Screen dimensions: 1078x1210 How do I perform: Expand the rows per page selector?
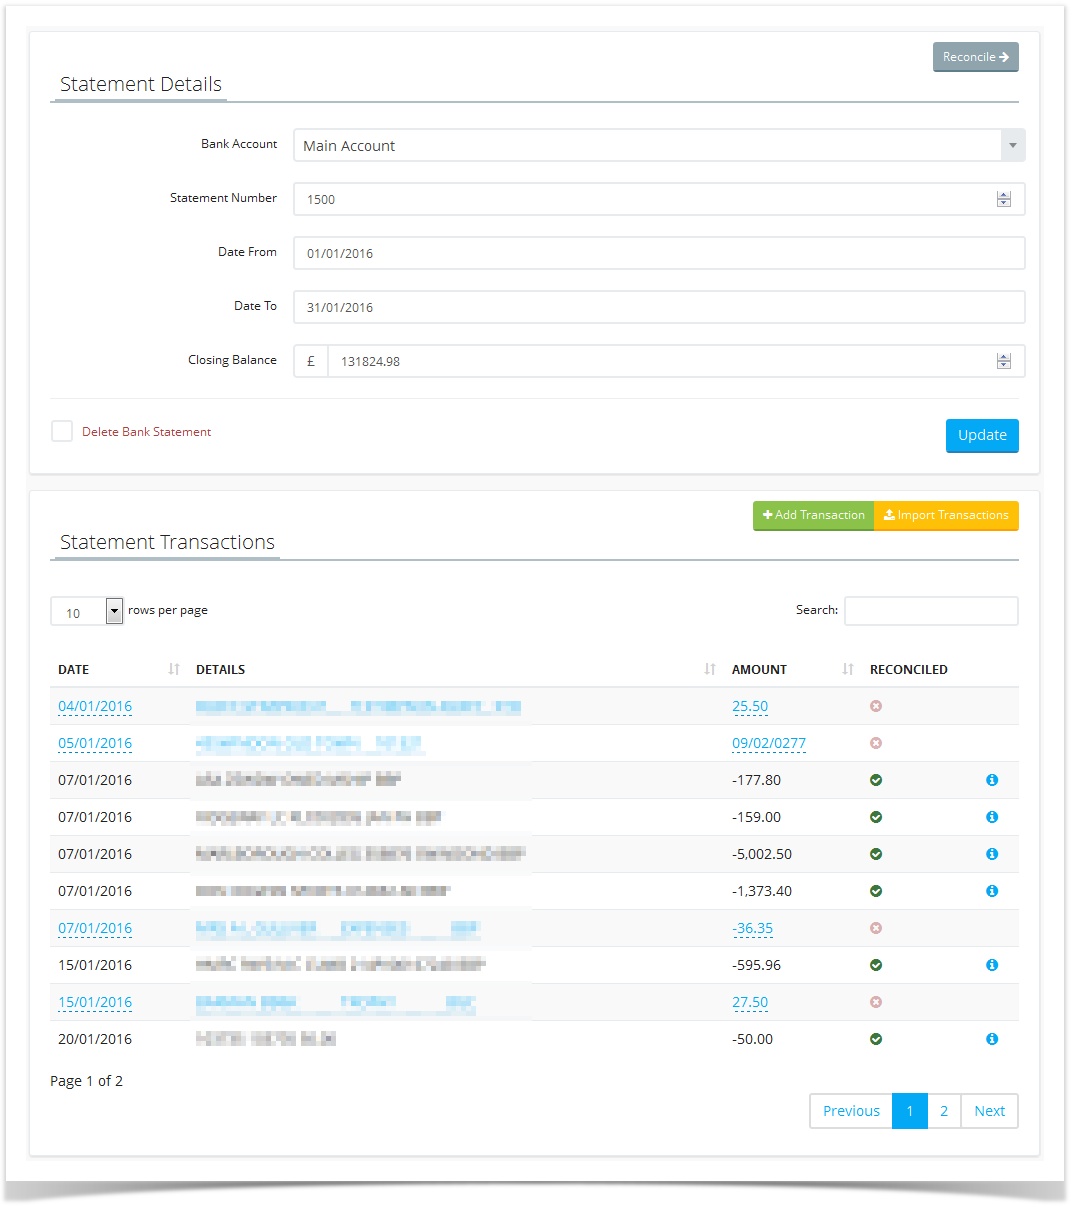click(114, 611)
